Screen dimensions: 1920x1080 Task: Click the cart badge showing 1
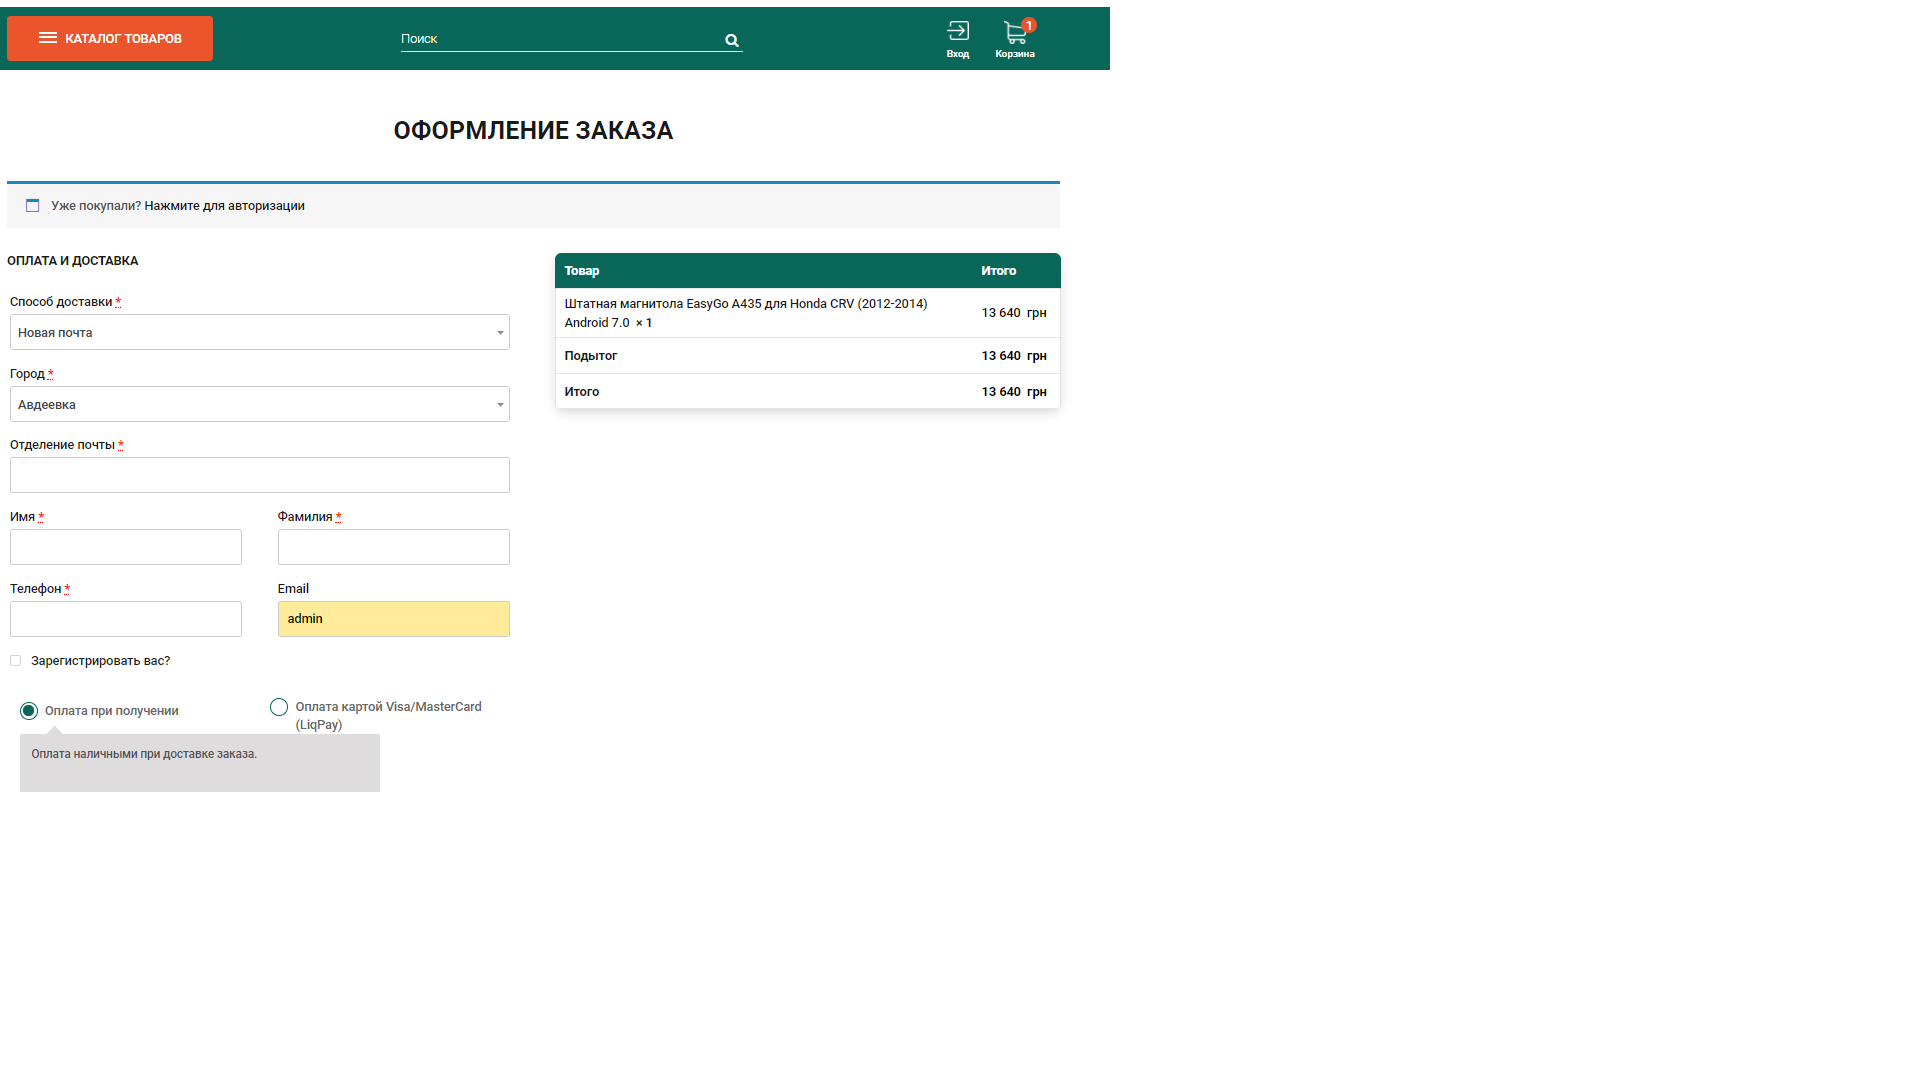(1029, 25)
